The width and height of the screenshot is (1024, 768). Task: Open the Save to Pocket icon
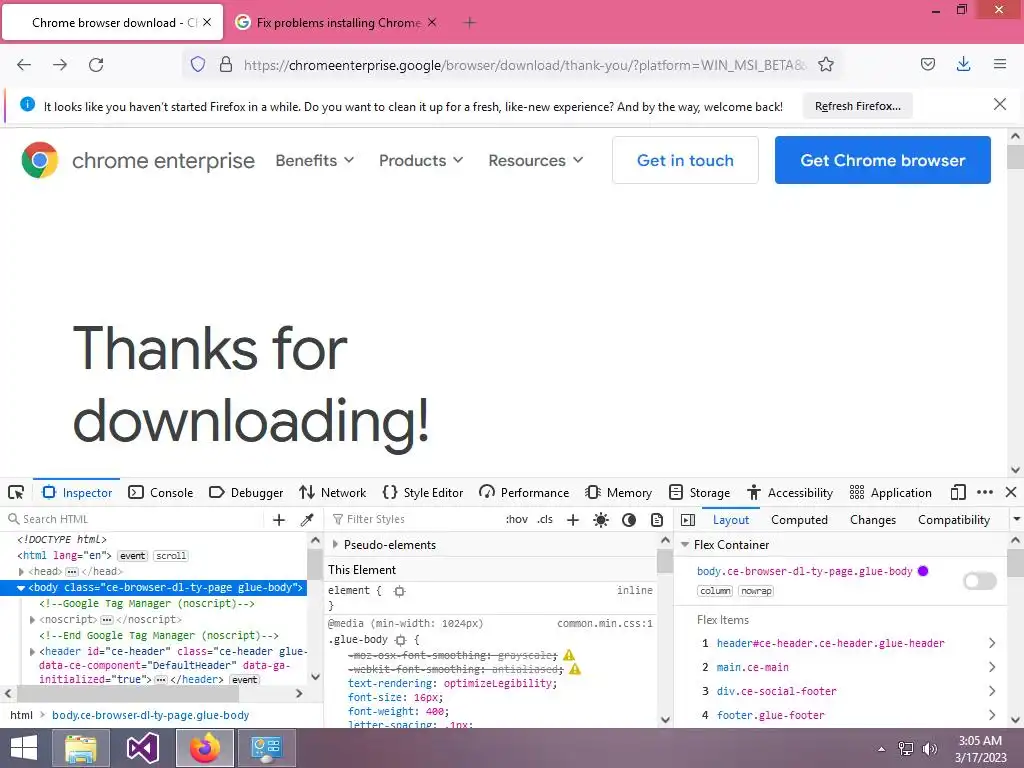(x=927, y=64)
